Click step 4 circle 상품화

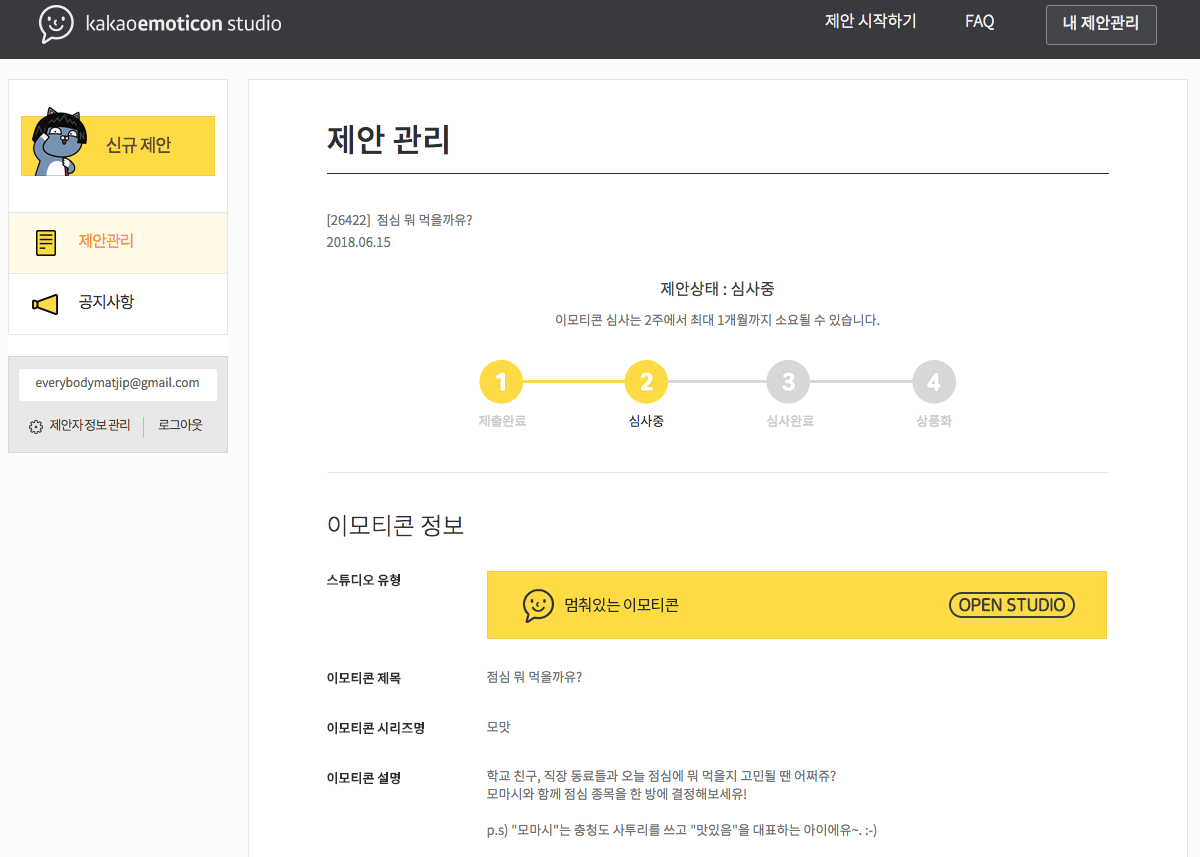(934, 382)
